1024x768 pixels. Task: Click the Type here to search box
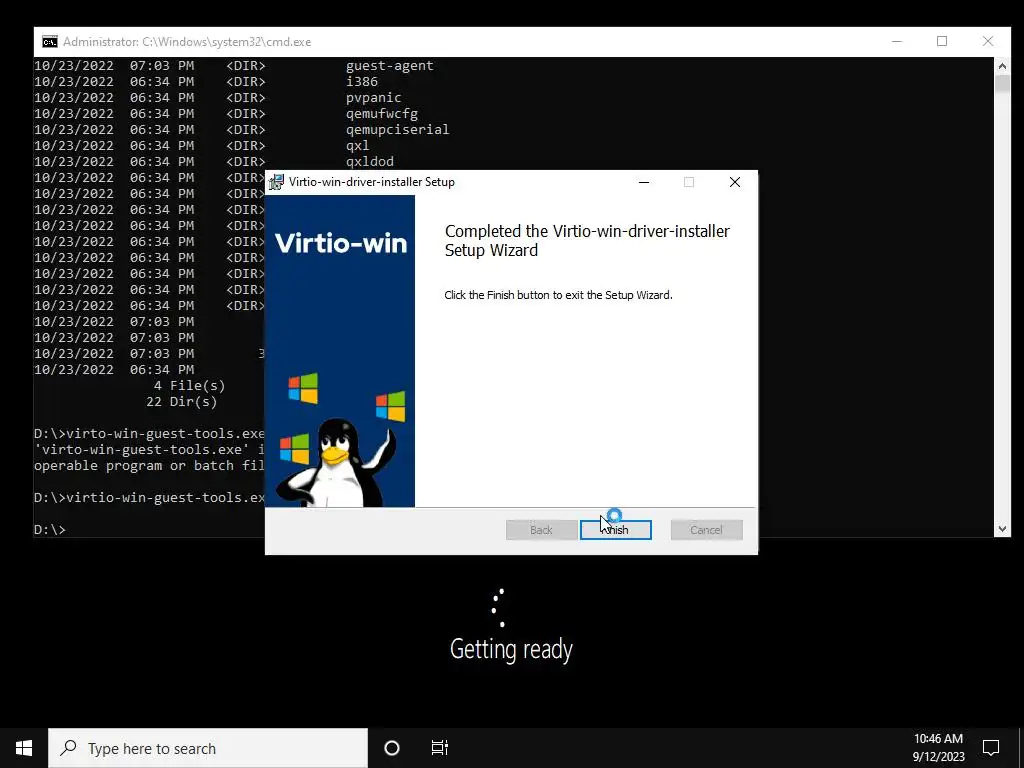pyautogui.click(x=208, y=748)
